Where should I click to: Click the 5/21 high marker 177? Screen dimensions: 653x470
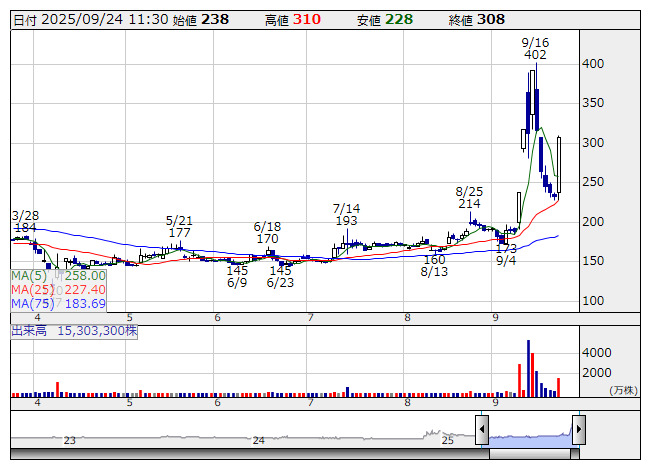[179, 233]
